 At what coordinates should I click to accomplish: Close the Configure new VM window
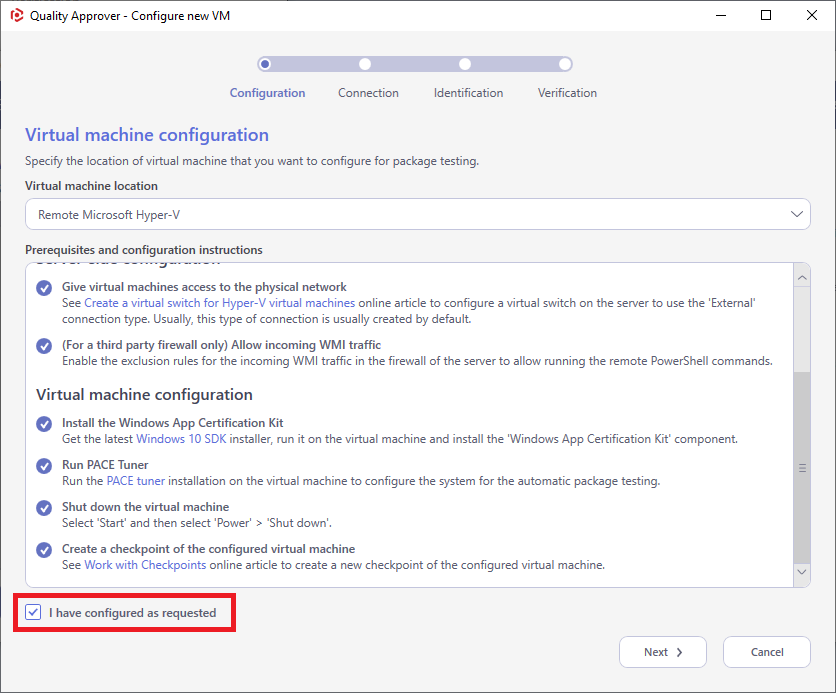[811, 15]
